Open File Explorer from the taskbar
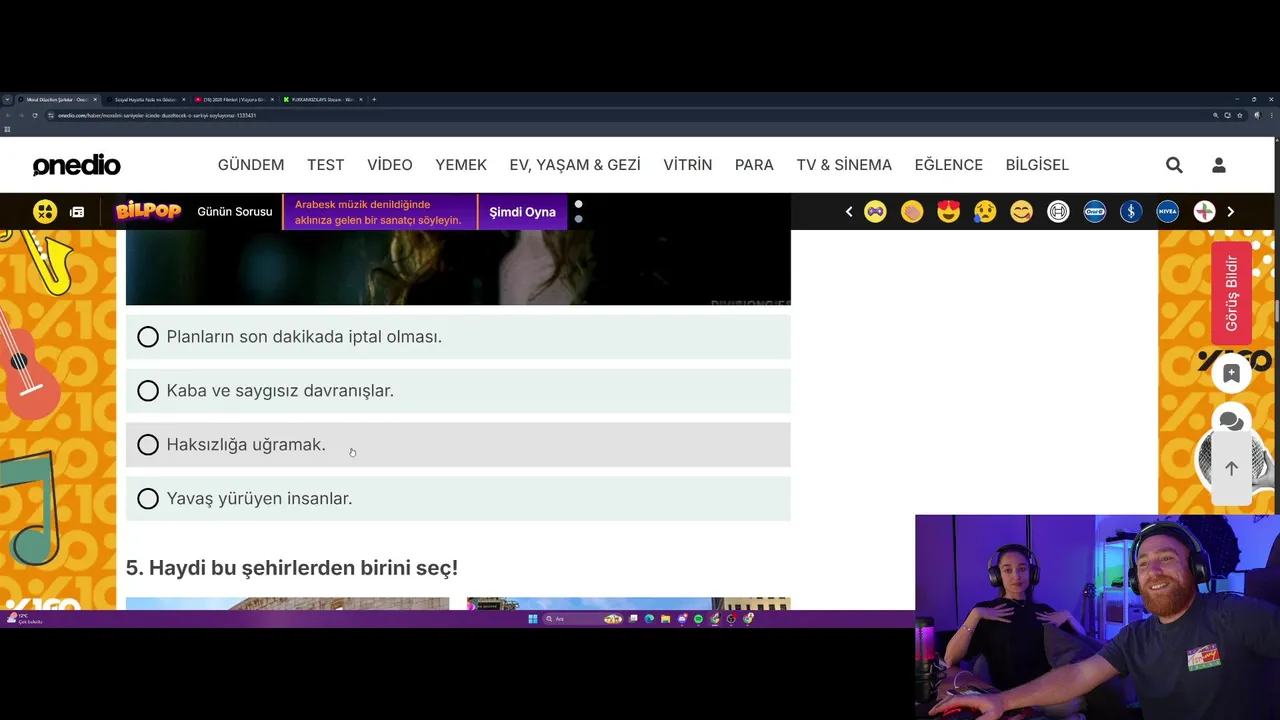Viewport: 1280px width, 720px height. point(665,619)
